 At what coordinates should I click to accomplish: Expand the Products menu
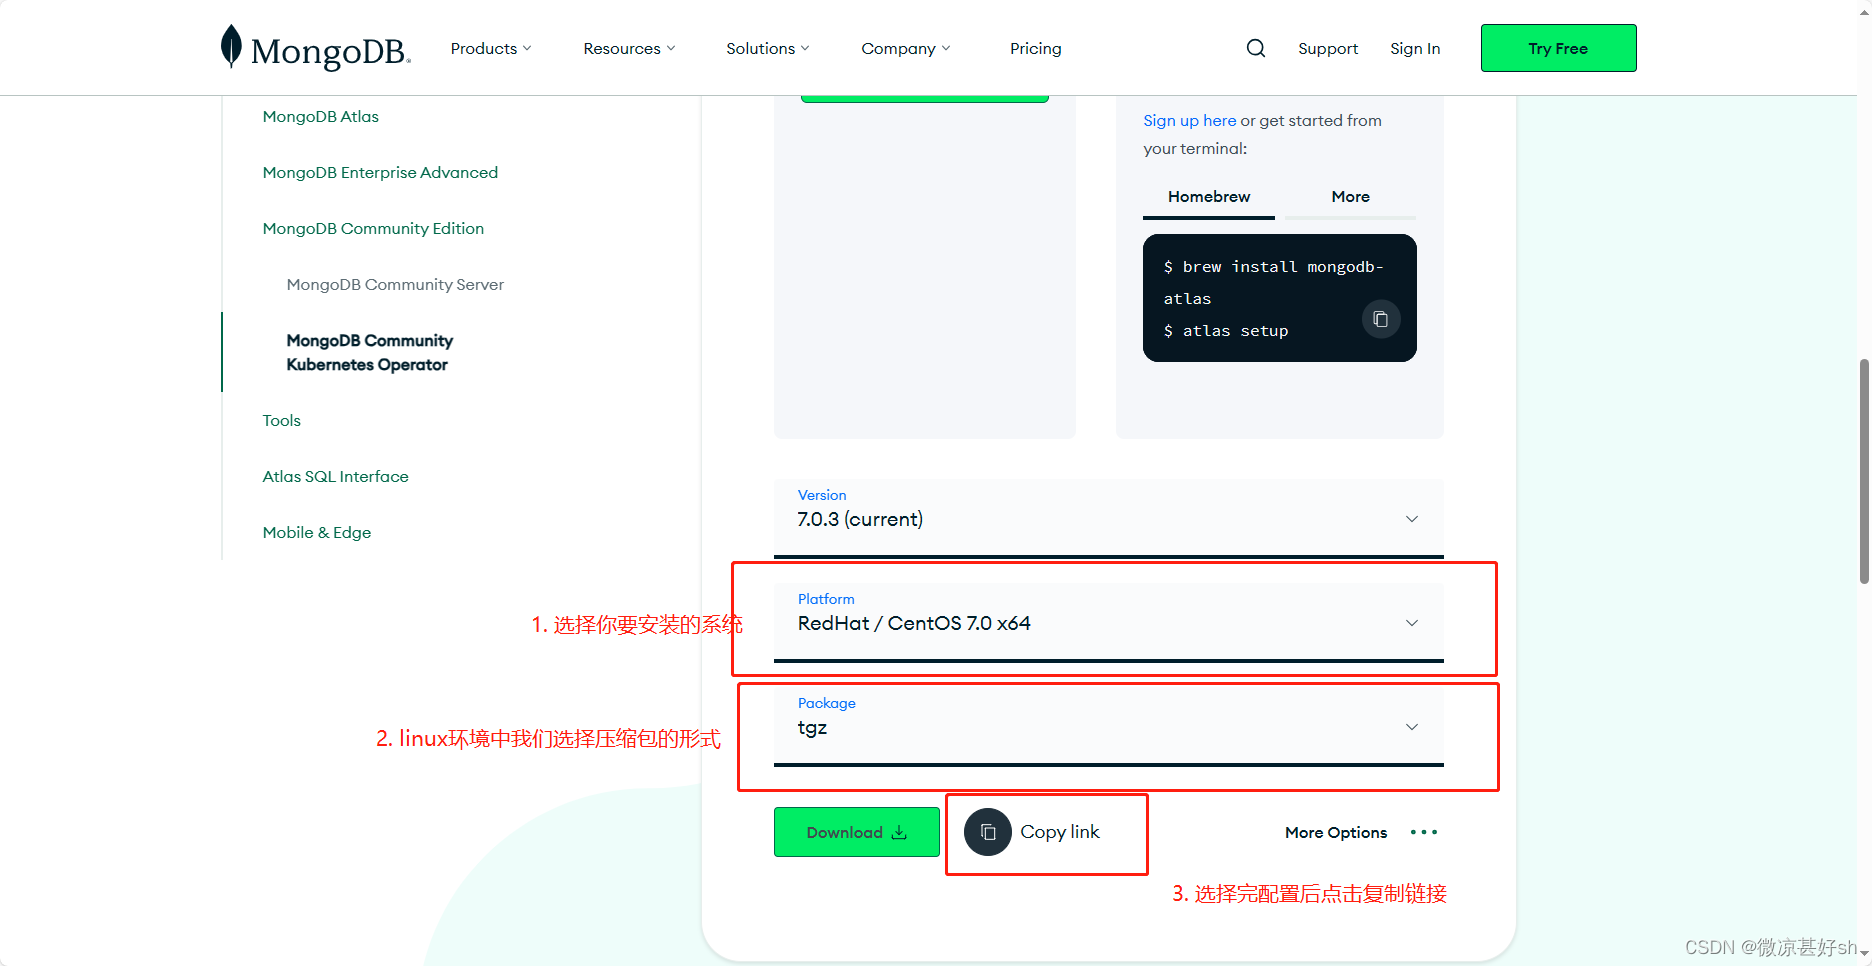490,47
